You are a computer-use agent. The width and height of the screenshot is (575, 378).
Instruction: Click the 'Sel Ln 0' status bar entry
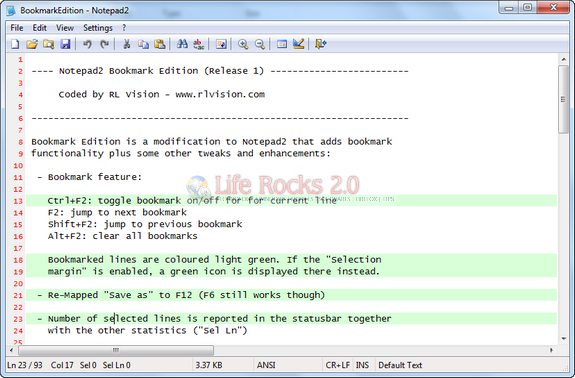click(x=117, y=365)
